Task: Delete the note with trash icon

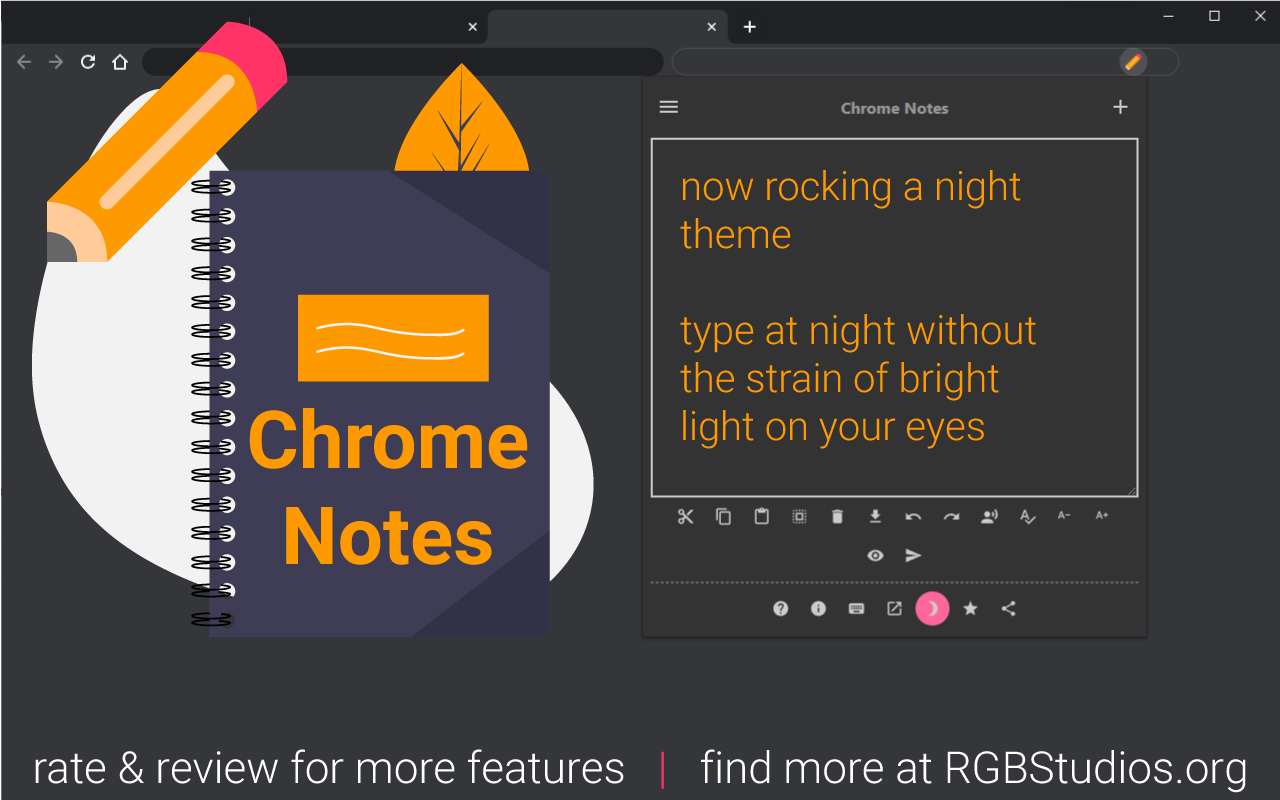Action: (x=837, y=517)
